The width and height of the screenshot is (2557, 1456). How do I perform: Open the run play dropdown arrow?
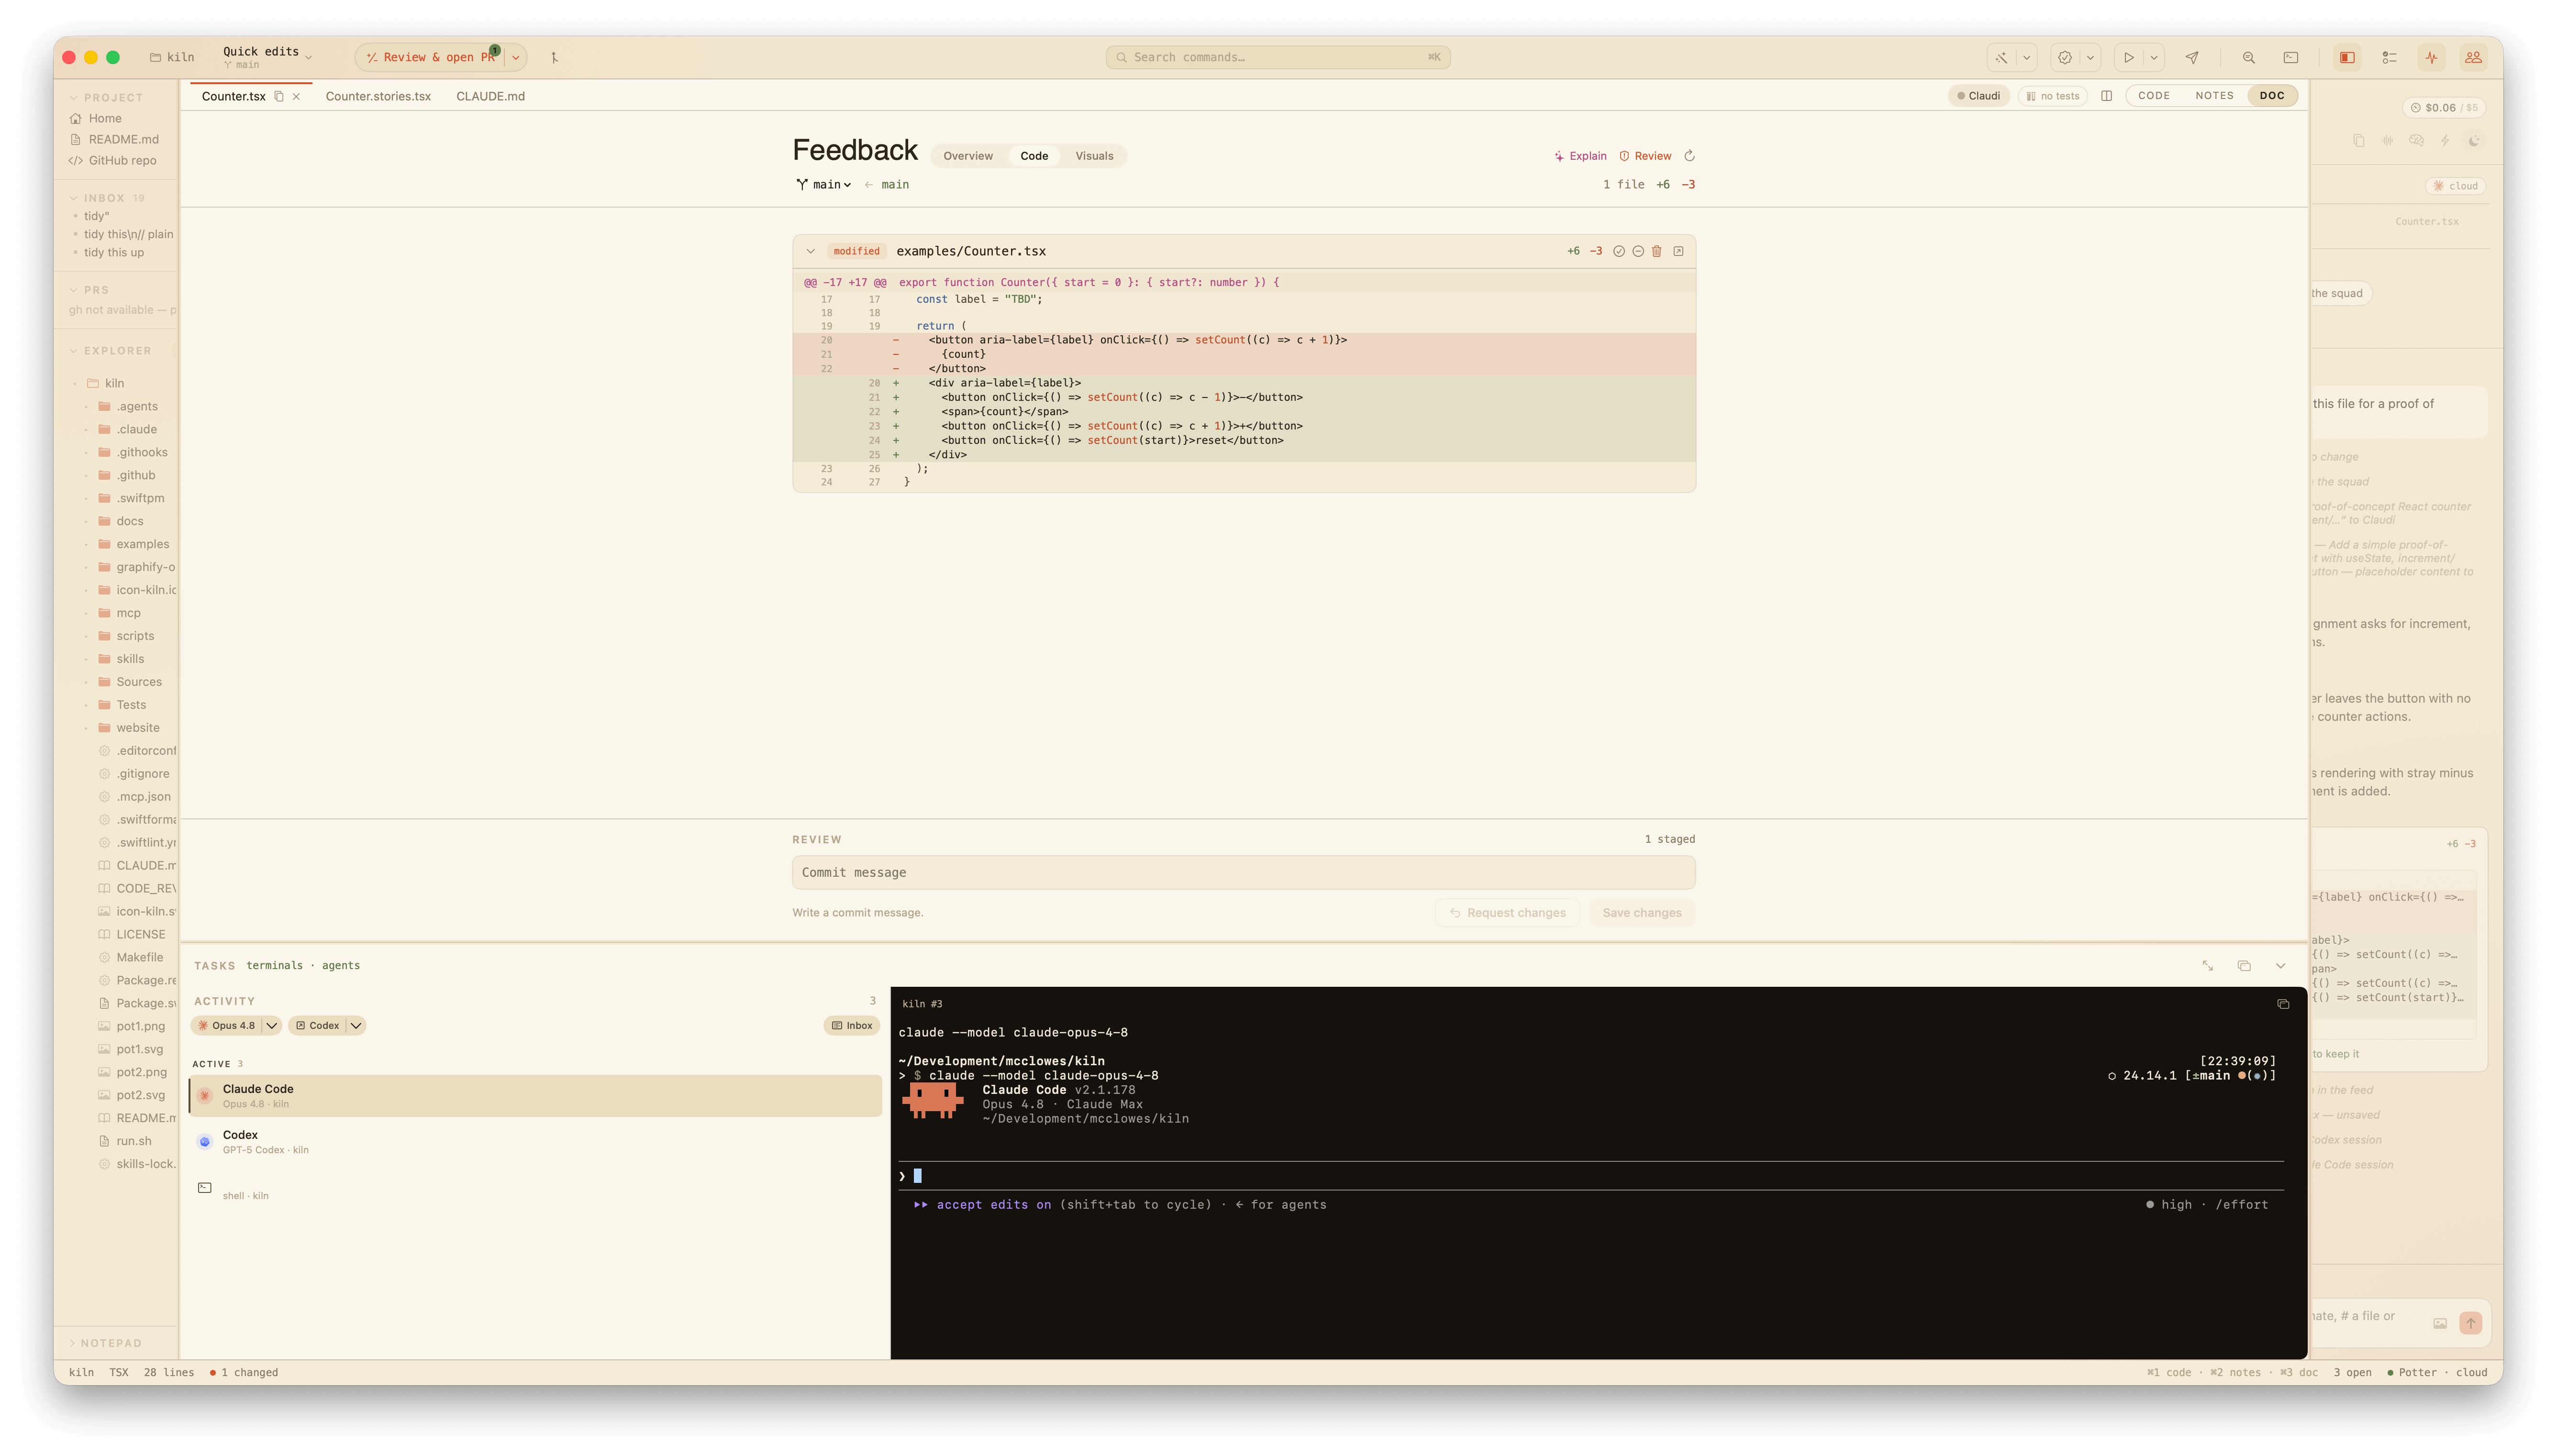pos(2154,57)
